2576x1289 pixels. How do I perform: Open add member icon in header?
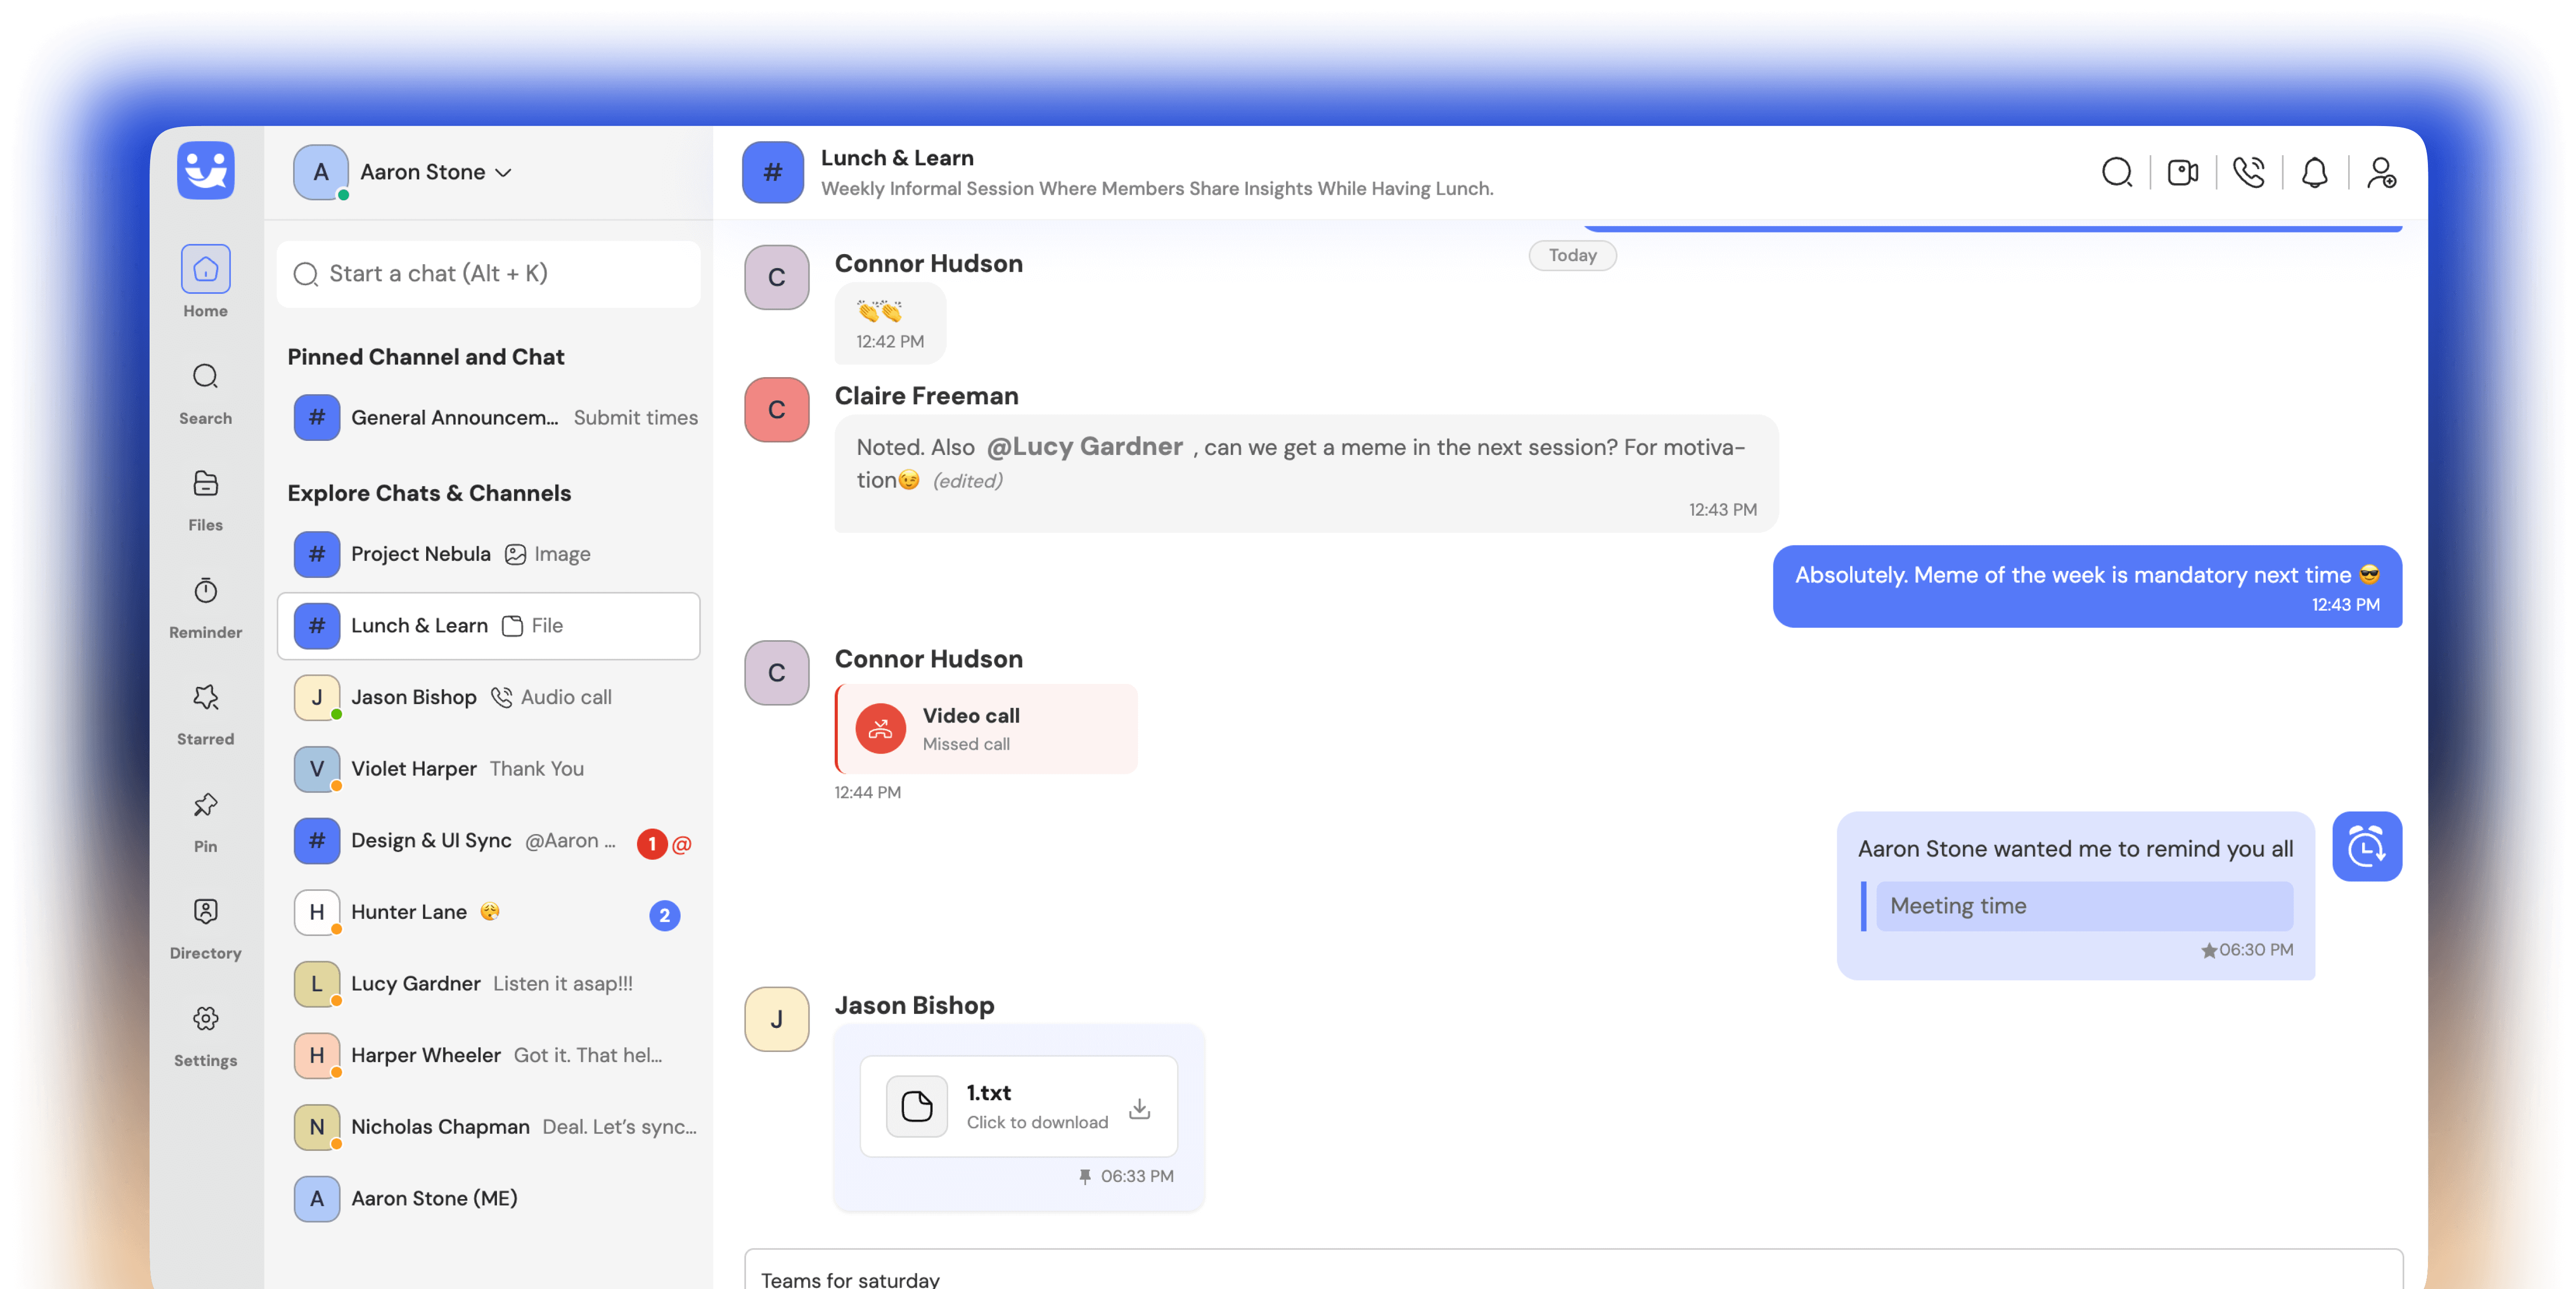(x=2381, y=173)
